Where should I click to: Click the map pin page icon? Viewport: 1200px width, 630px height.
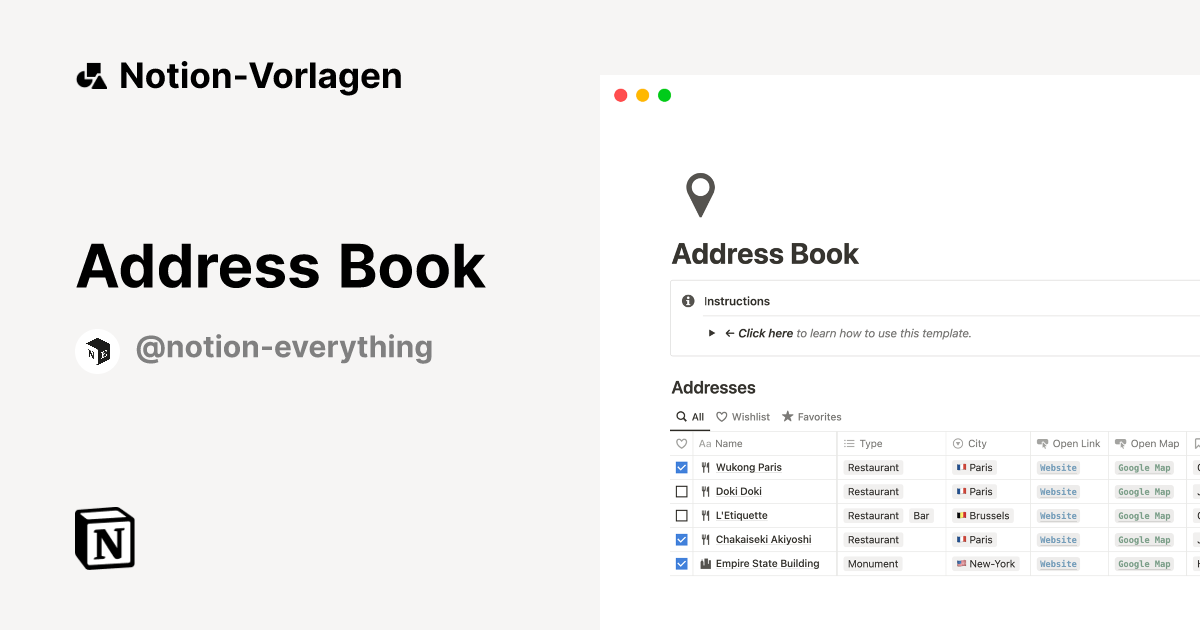point(701,193)
